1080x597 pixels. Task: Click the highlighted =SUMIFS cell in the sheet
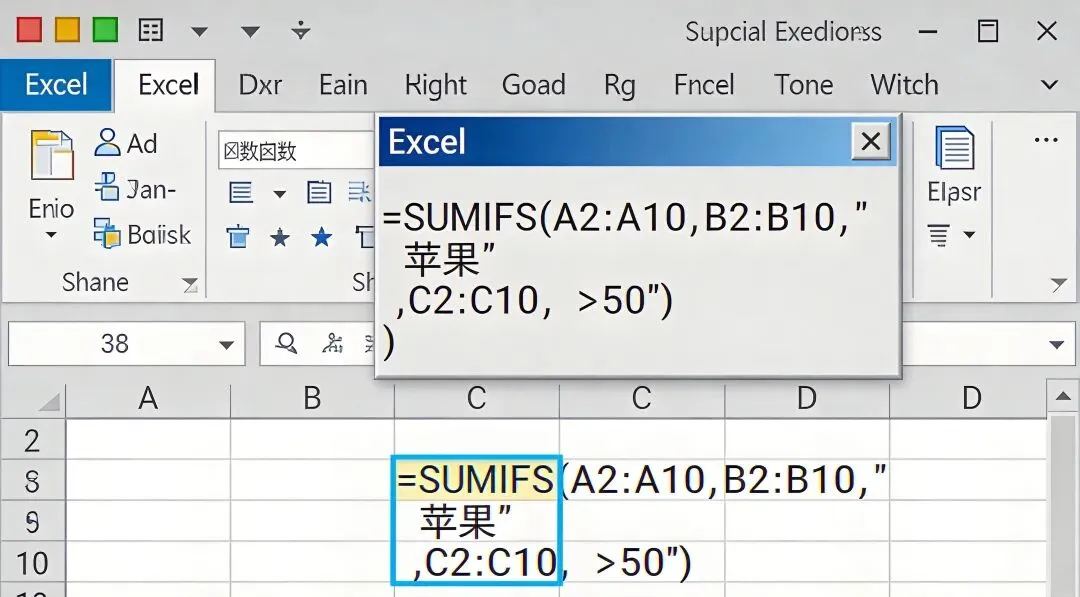[476, 479]
